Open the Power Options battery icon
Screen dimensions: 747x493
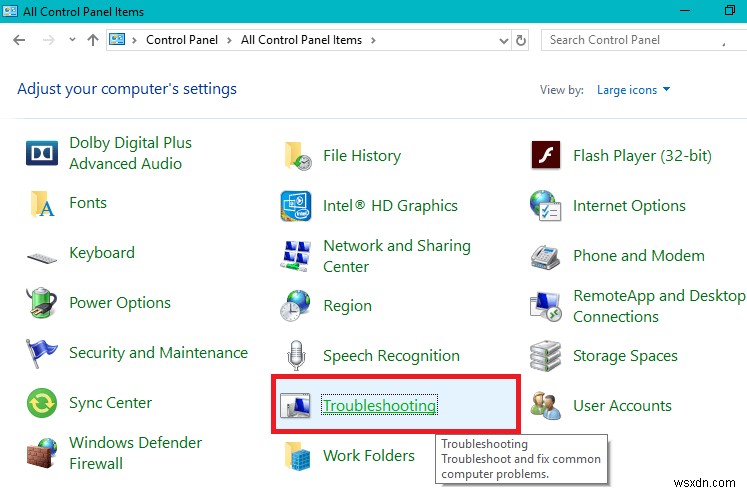(42, 303)
